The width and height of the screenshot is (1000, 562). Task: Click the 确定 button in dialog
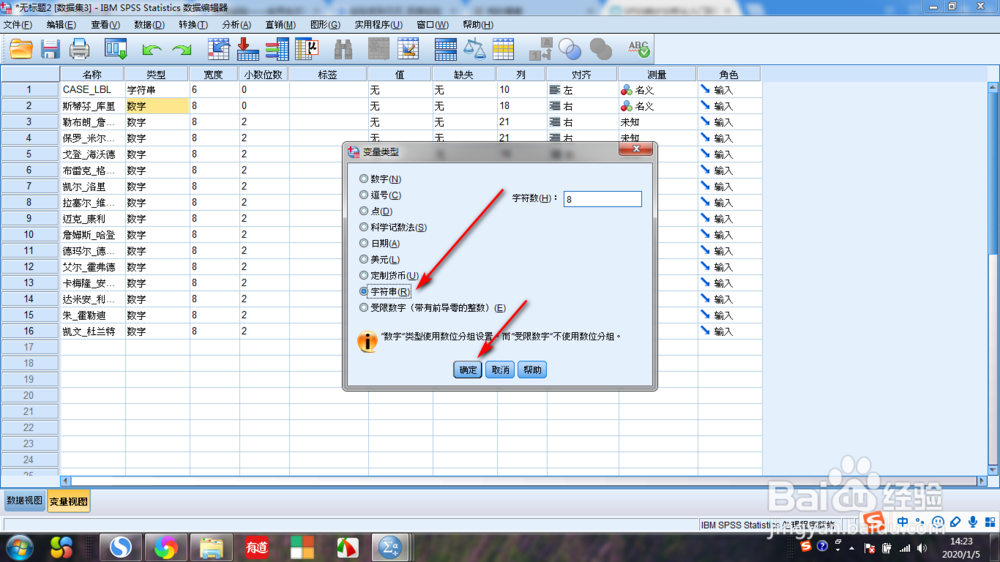coord(467,370)
